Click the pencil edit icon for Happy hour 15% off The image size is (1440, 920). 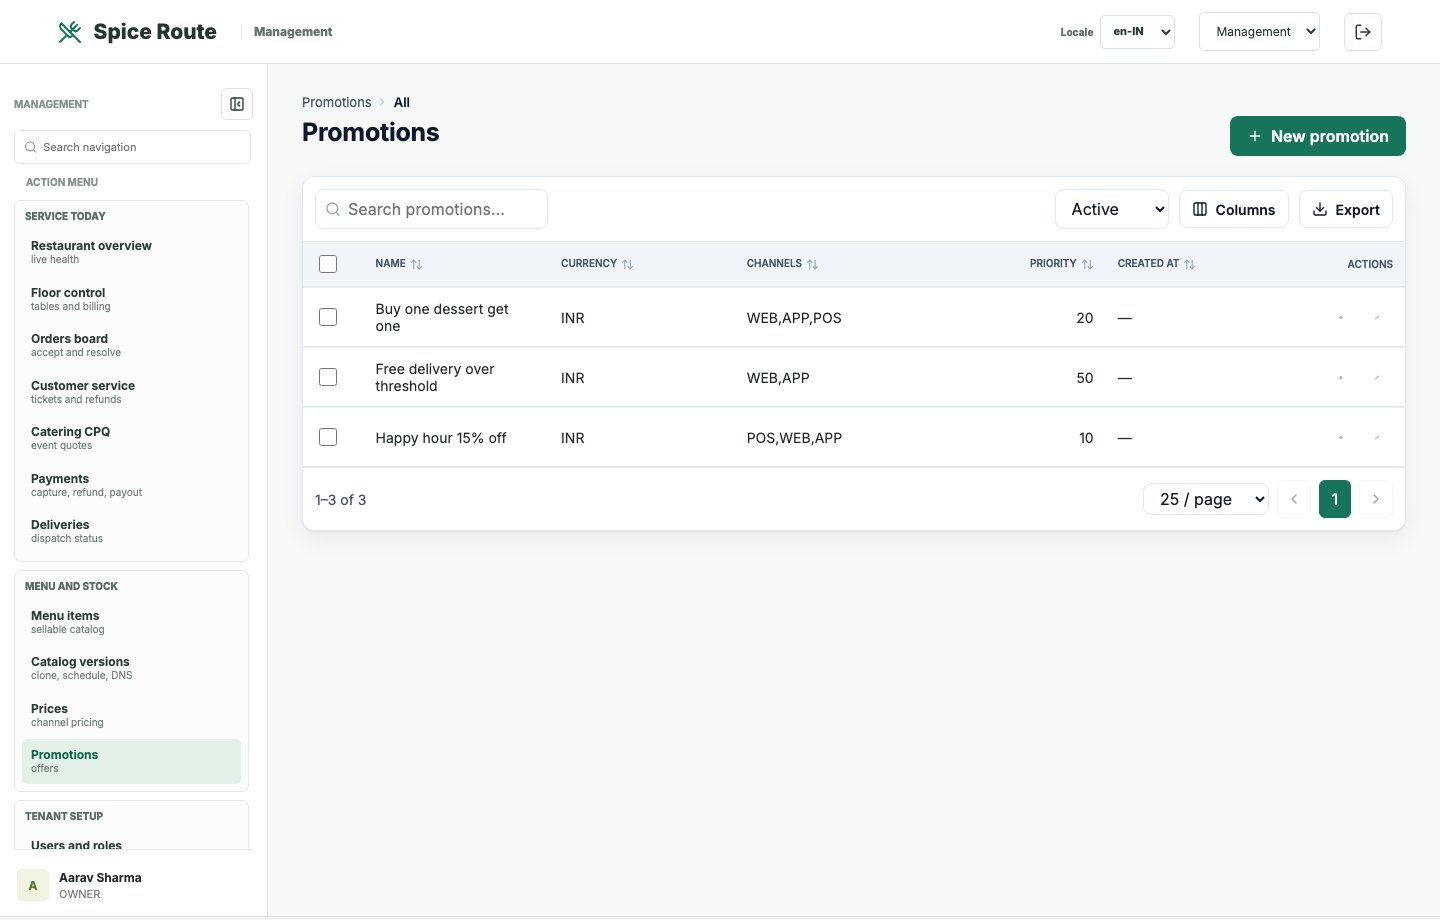tap(1377, 438)
